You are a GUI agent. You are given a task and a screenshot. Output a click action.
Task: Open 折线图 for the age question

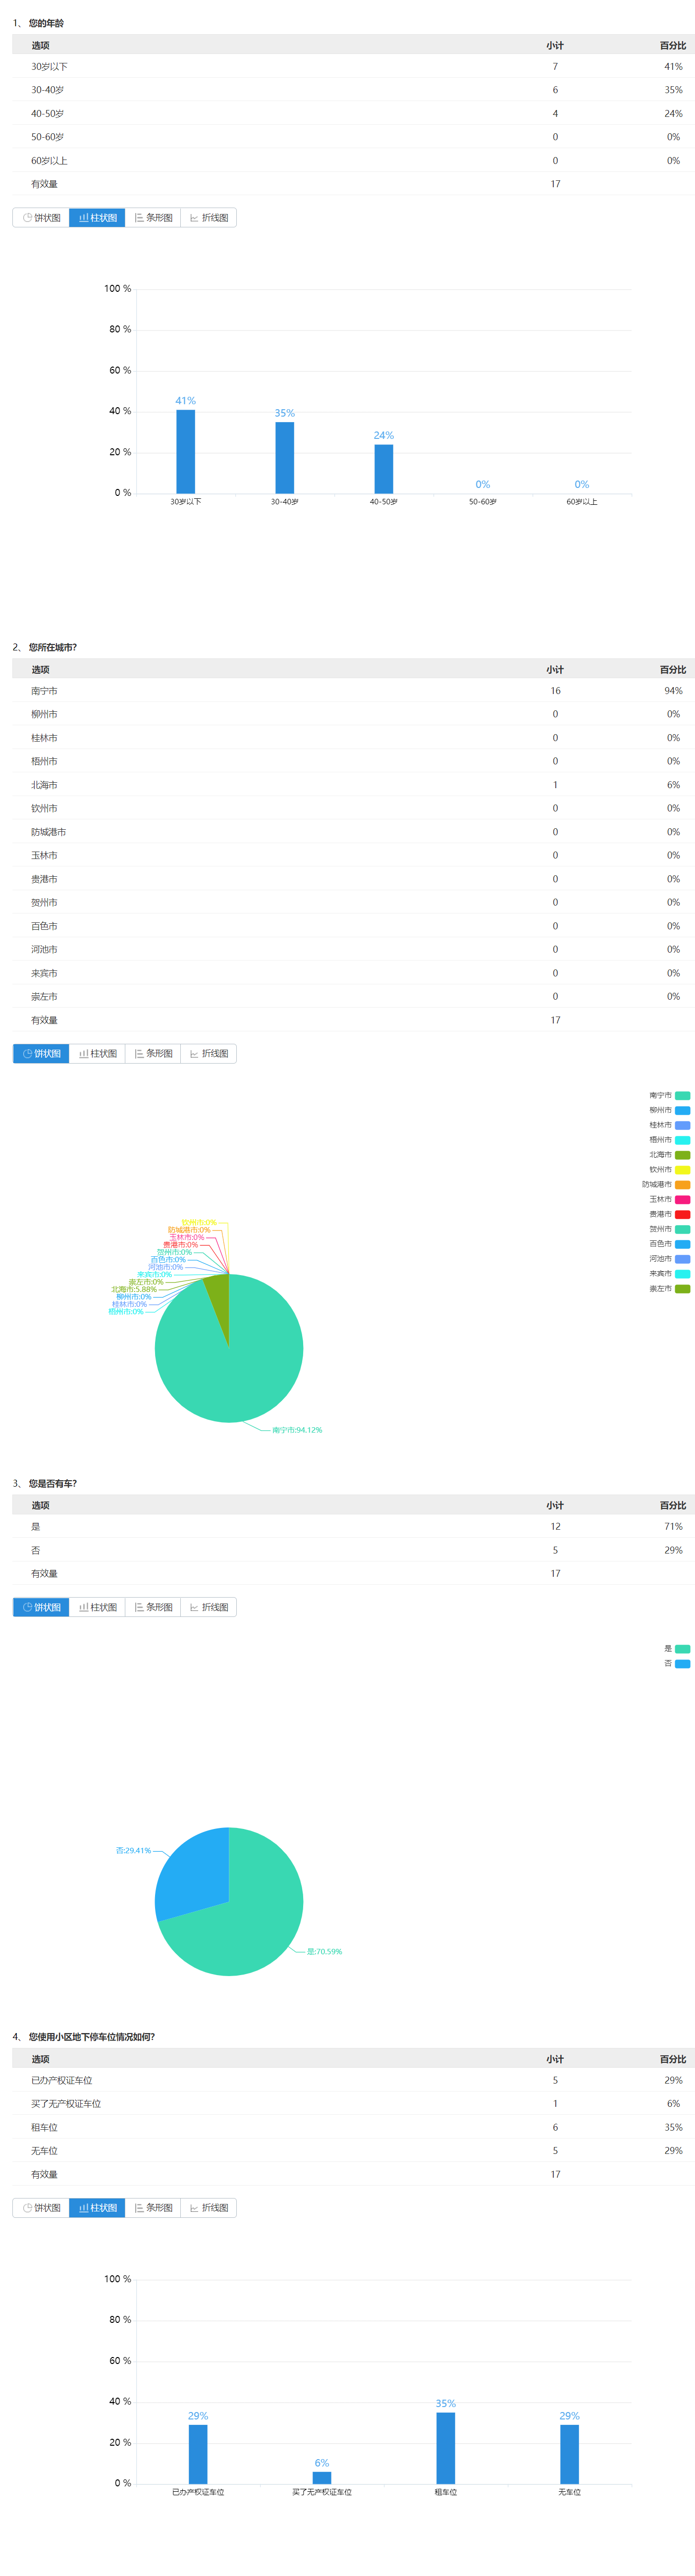209,218
